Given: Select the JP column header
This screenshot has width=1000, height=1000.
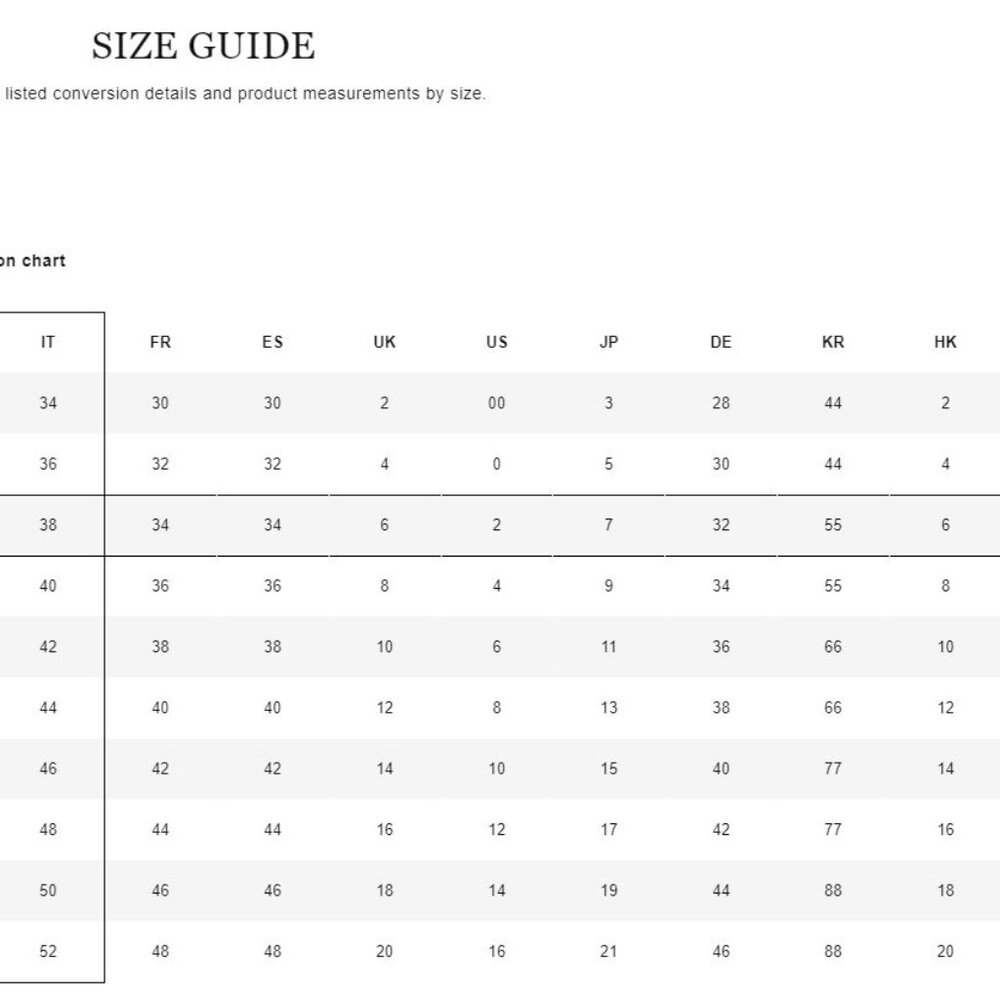Looking at the screenshot, I should point(609,342).
